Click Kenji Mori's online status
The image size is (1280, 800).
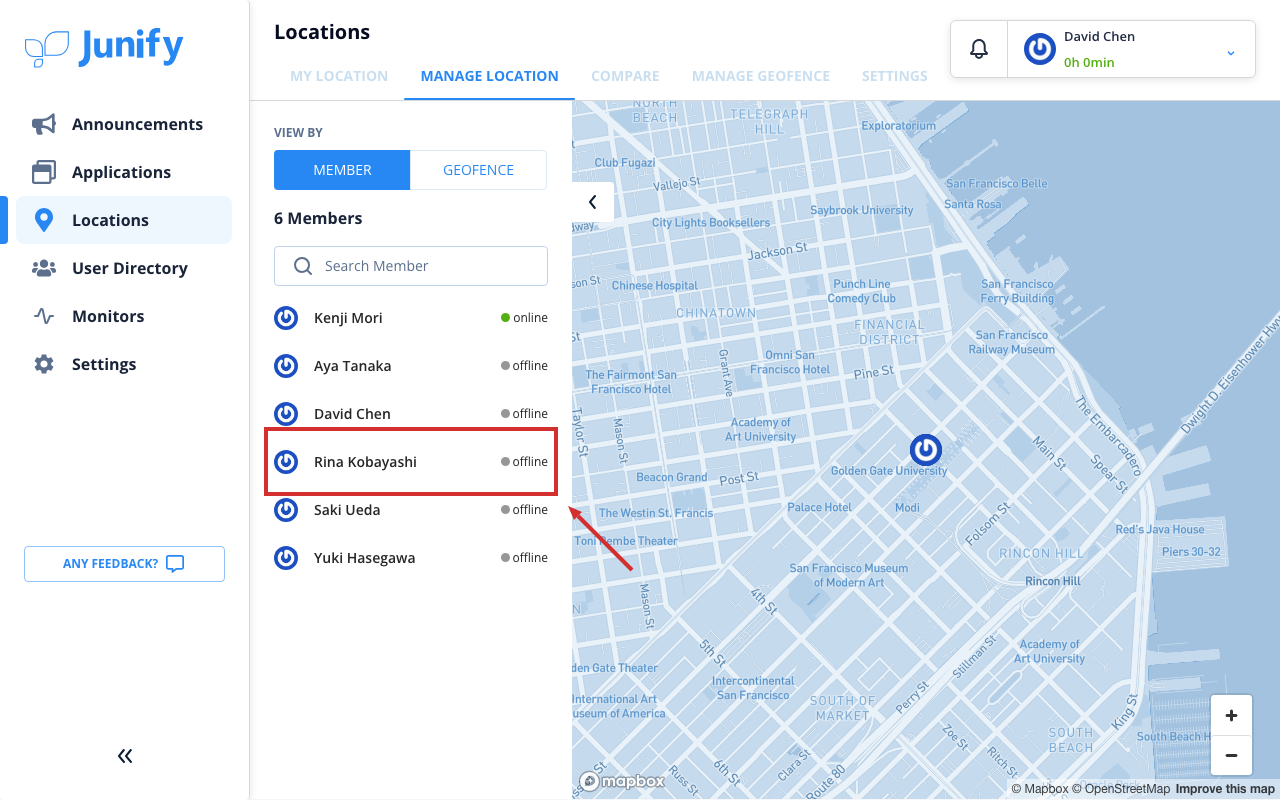(524, 318)
